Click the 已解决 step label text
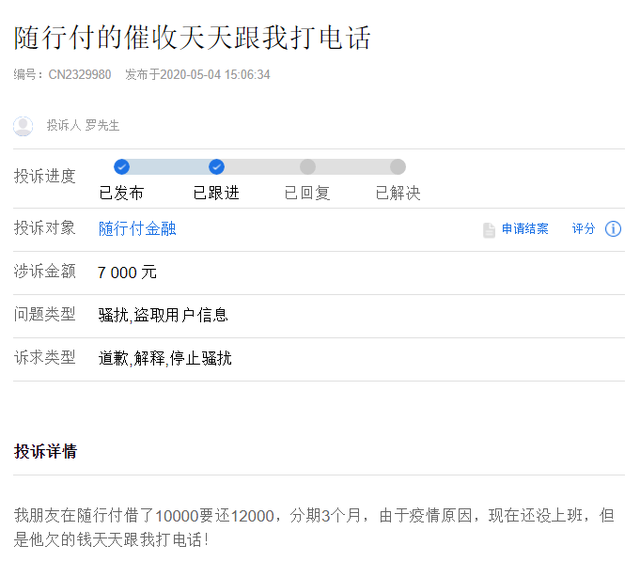Image resolution: width=640 pixels, height=561 pixels. [x=398, y=193]
